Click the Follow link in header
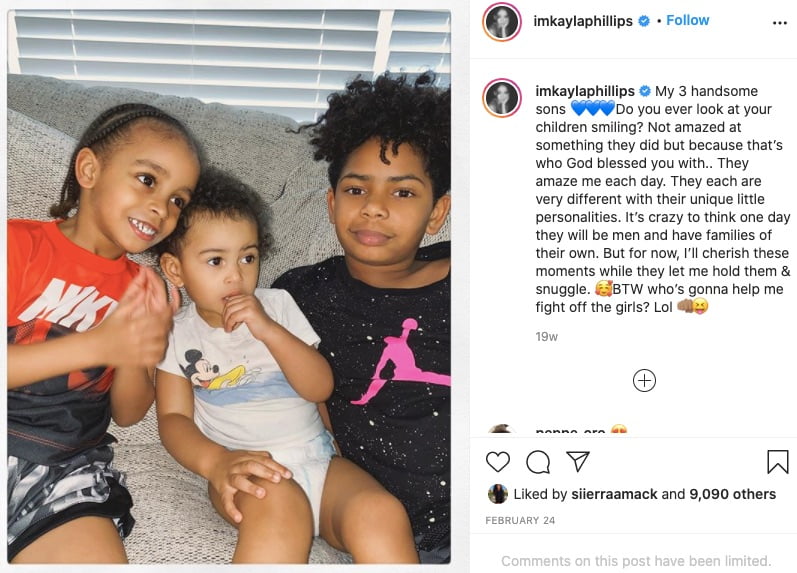Viewport: 797px width, 573px height. [x=687, y=20]
